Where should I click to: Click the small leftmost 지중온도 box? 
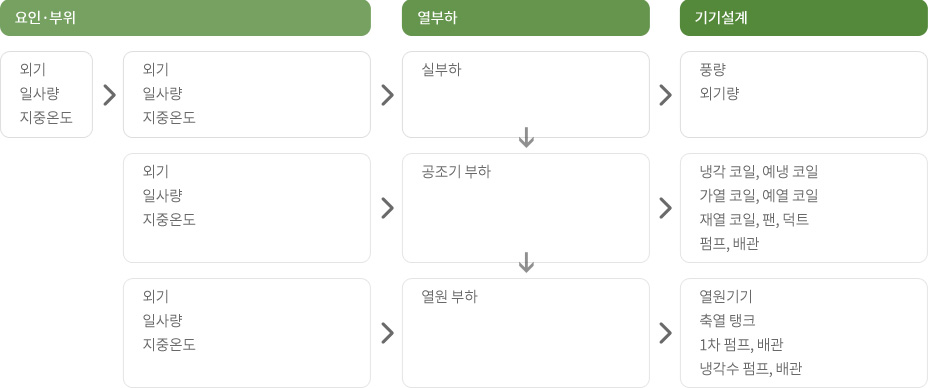pyautogui.click(x=46, y=95)
